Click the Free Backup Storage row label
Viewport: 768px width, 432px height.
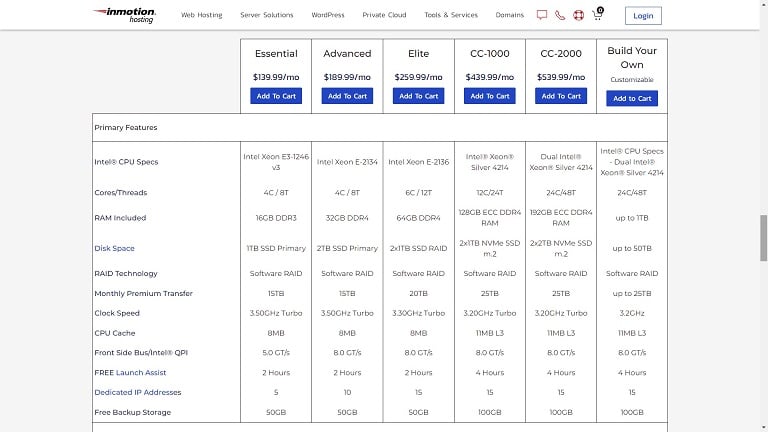[x=133, y=412]
